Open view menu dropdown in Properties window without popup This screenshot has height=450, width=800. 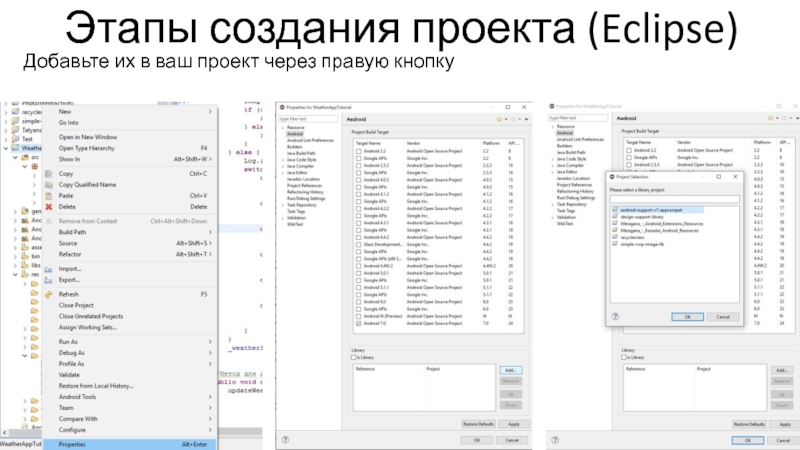click(527, 119)
